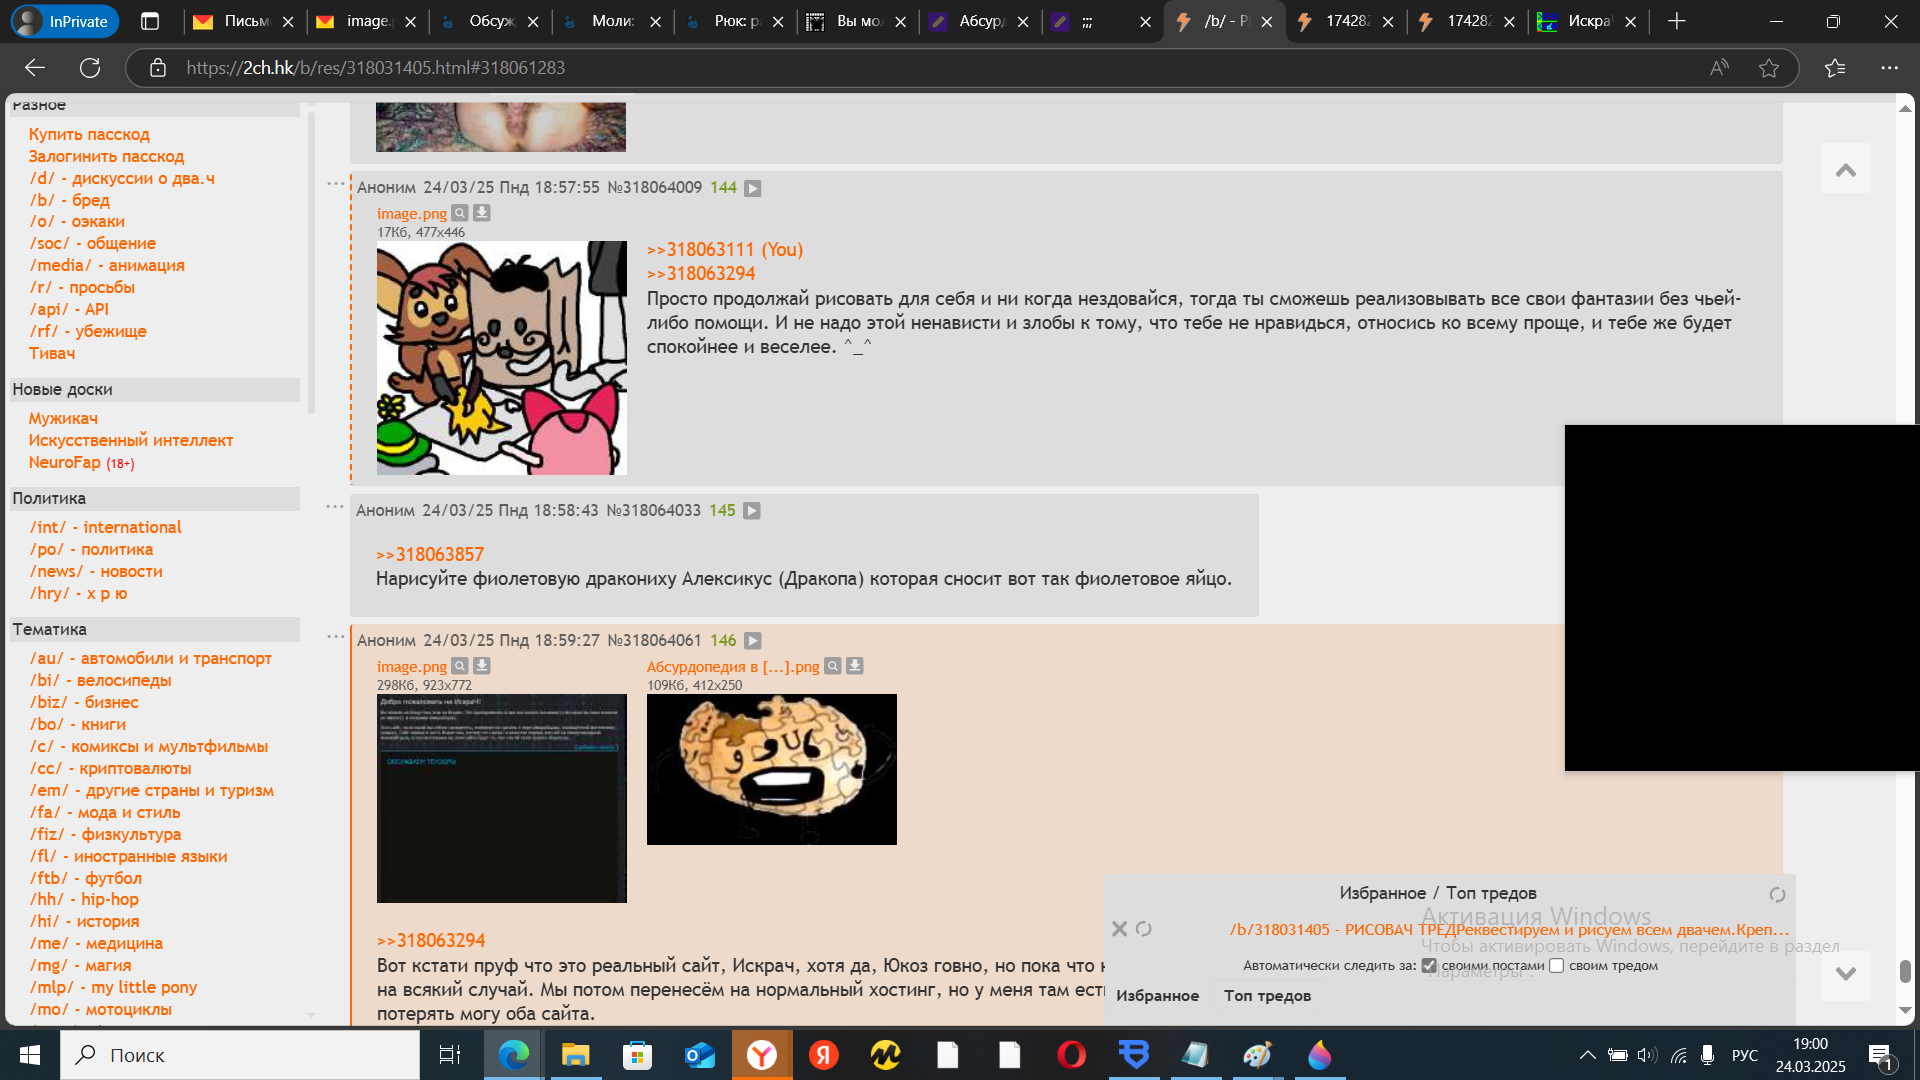Image resolution: width=1920 pixels, height=1080 pixels.
Task: Open Yandex Browser from Windows taskbar
Action: 762,1055
